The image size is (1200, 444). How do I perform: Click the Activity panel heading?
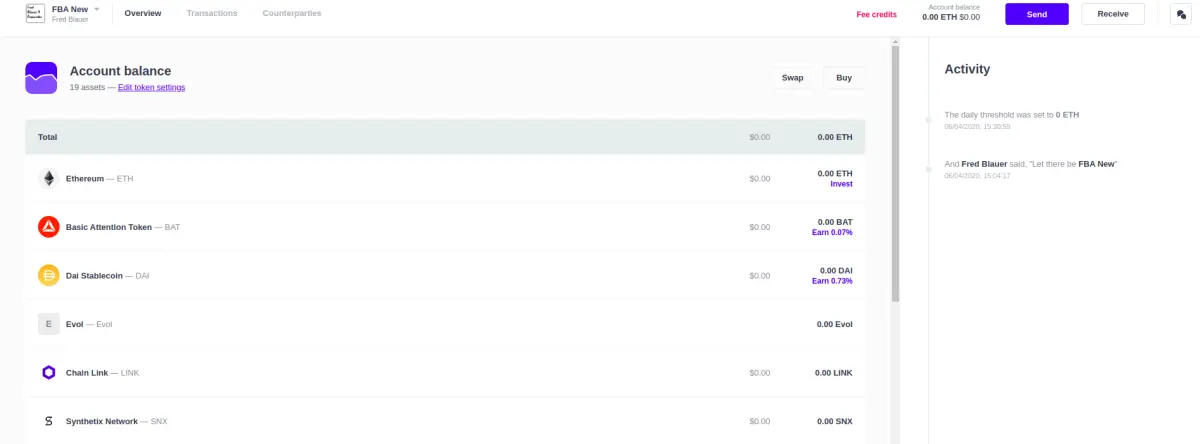click(967, 69)
